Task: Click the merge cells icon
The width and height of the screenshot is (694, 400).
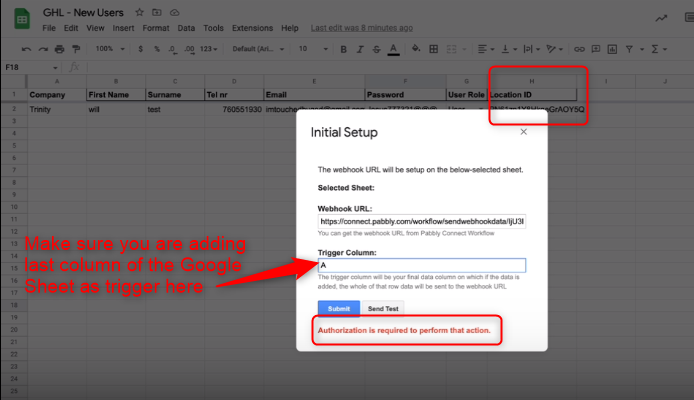Action: tap(451, 49)
